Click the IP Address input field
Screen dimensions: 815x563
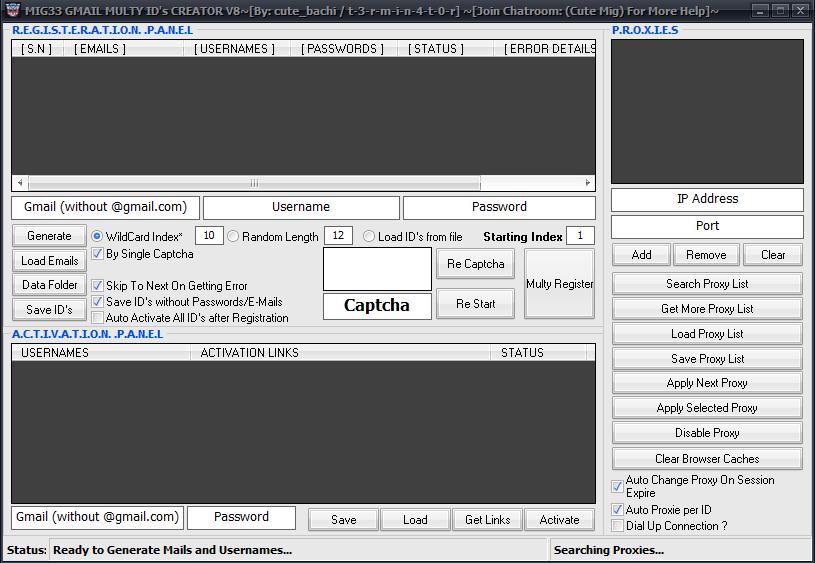coord(707,200)
